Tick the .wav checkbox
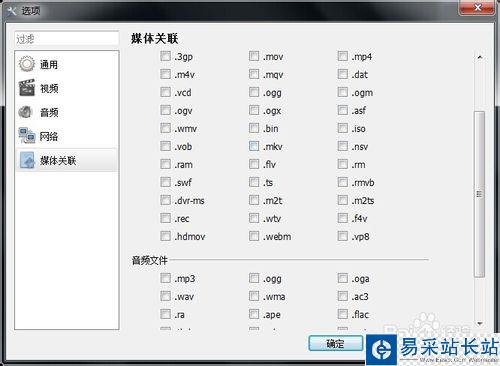500x366 pixels. point(165,296)
